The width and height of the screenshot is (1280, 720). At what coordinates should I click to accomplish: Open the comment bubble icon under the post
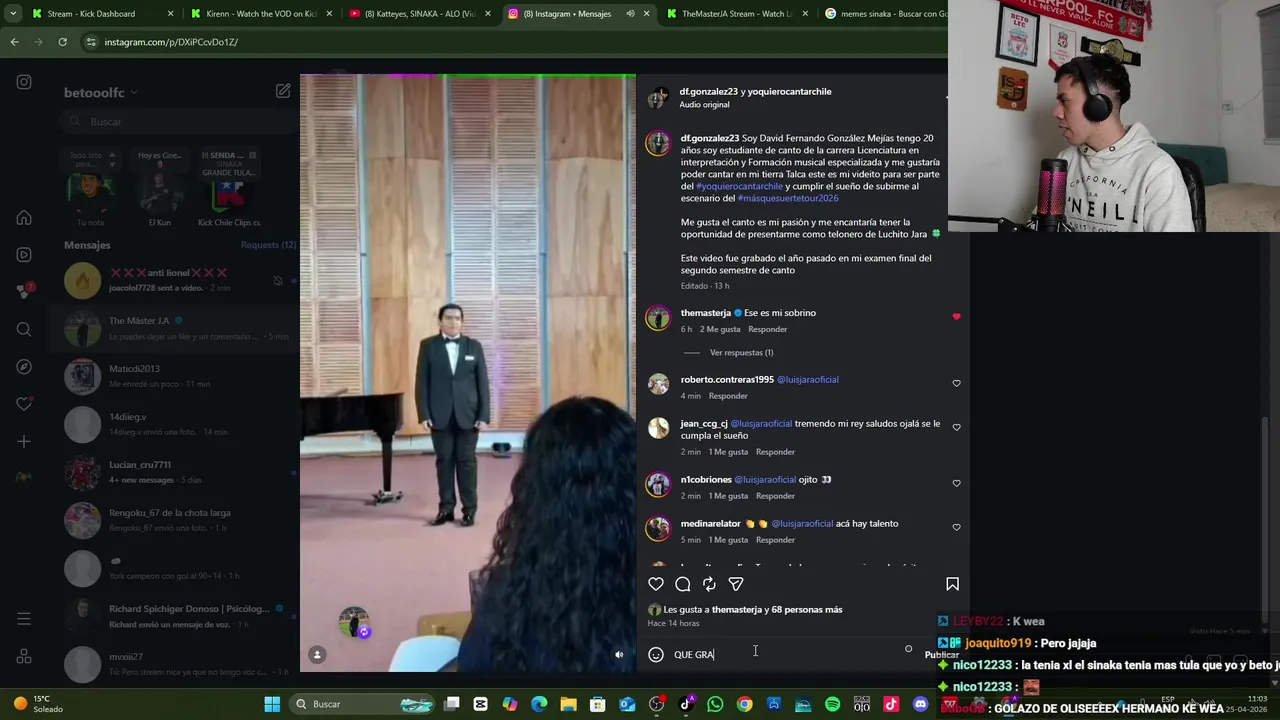pyautogui.click(x=683, y=584)
